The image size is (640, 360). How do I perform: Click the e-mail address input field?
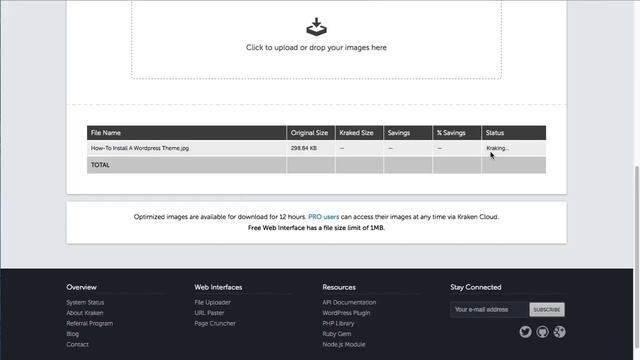pos(490,309)
